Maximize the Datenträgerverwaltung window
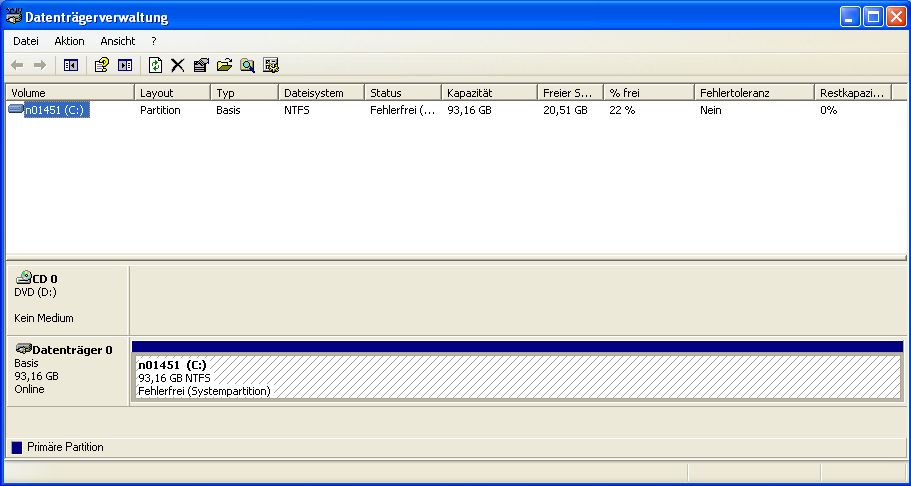The height and width of the screenshot is (486, 911). (x=873, y=16)
